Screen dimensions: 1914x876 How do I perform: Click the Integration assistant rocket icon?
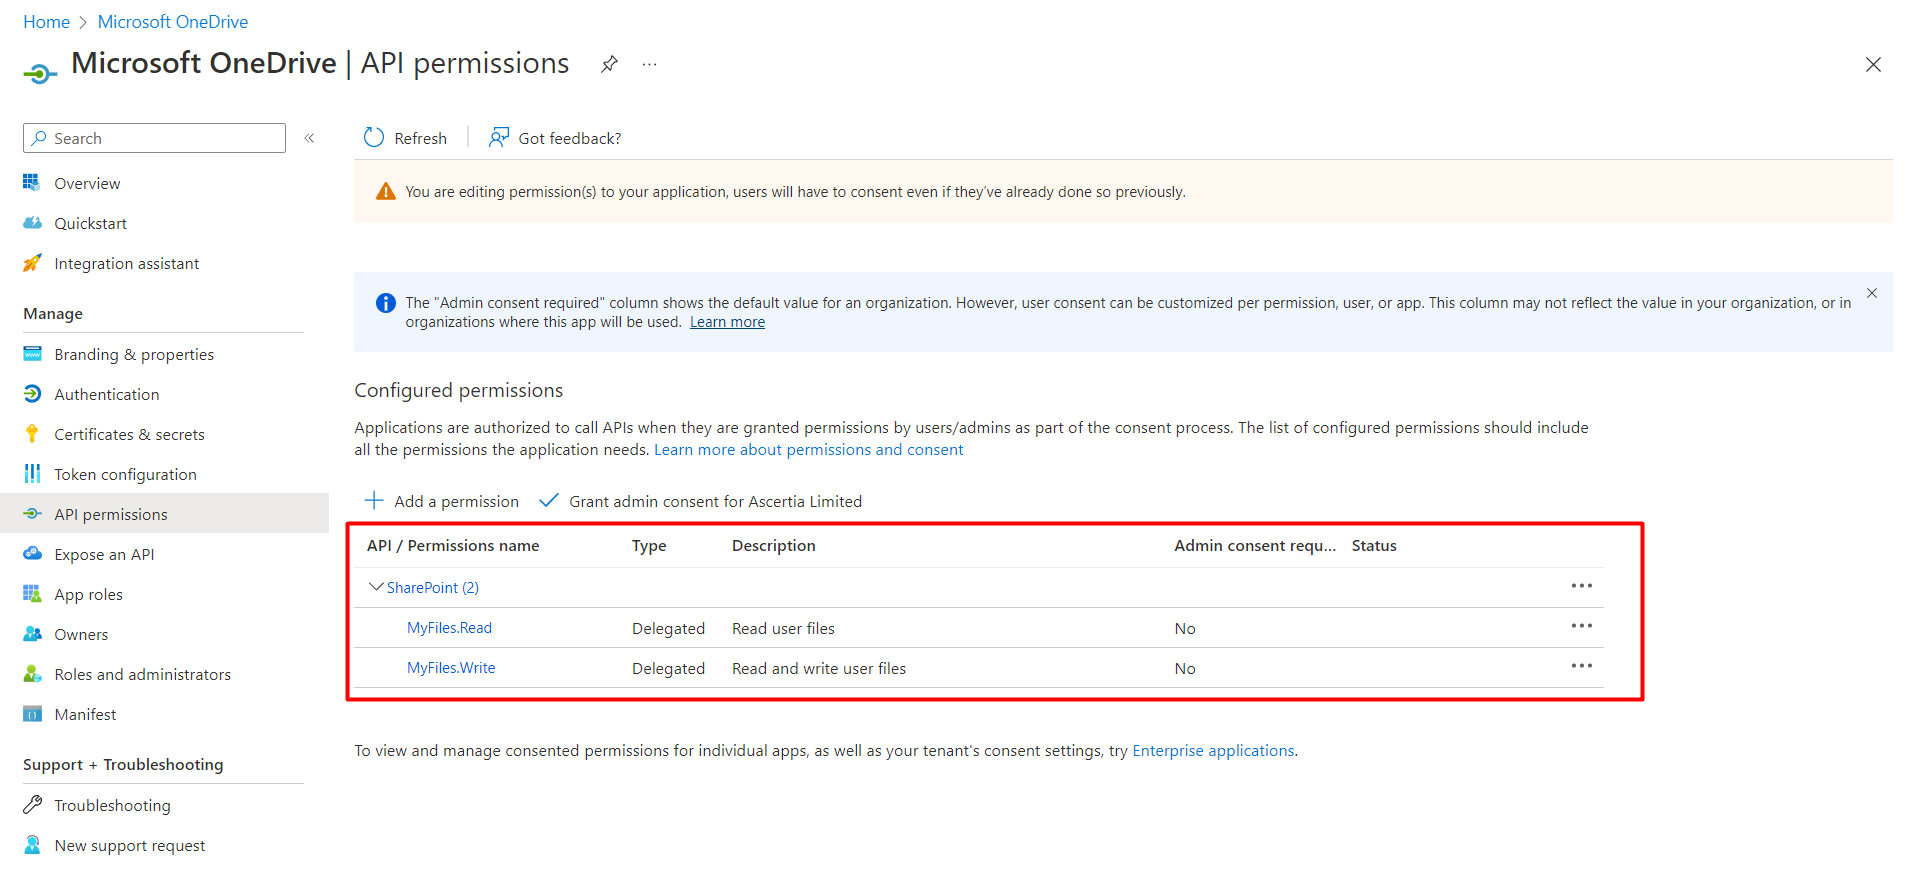(32, 263)
